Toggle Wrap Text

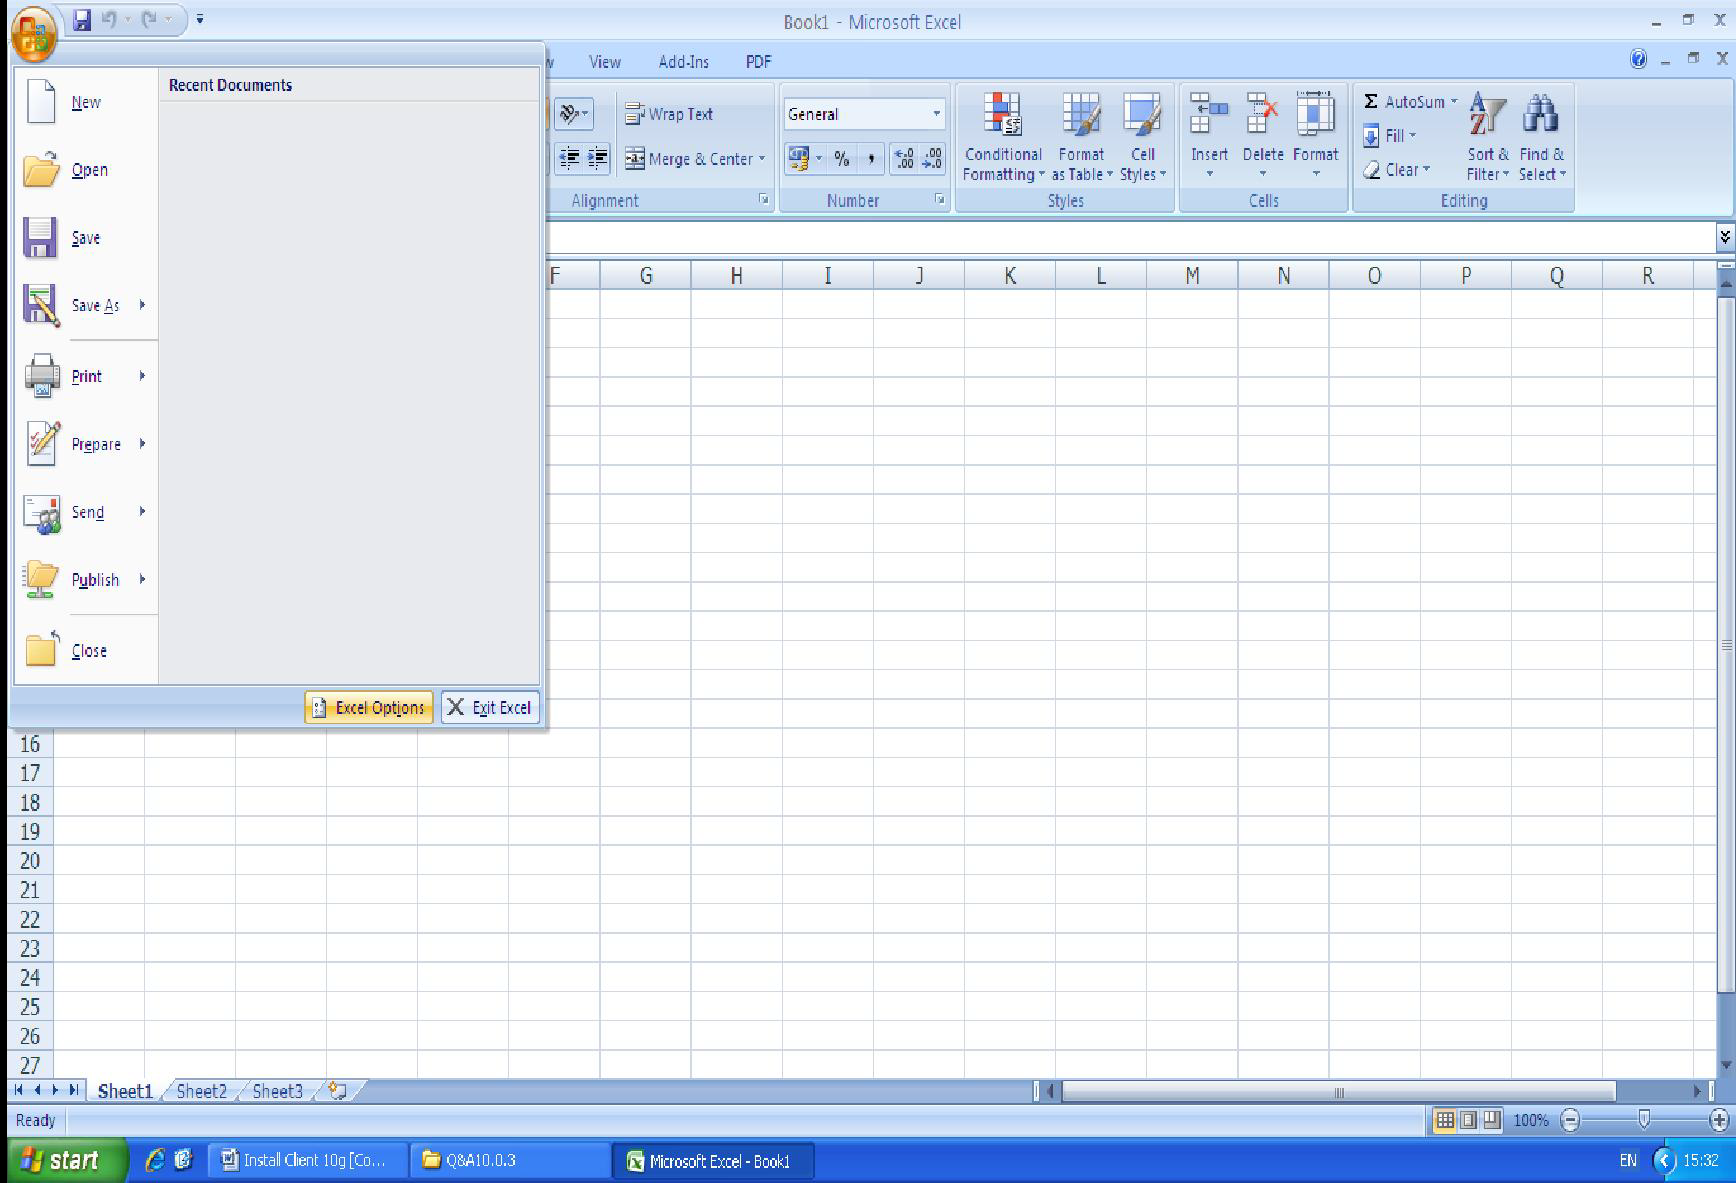point(669,114)
